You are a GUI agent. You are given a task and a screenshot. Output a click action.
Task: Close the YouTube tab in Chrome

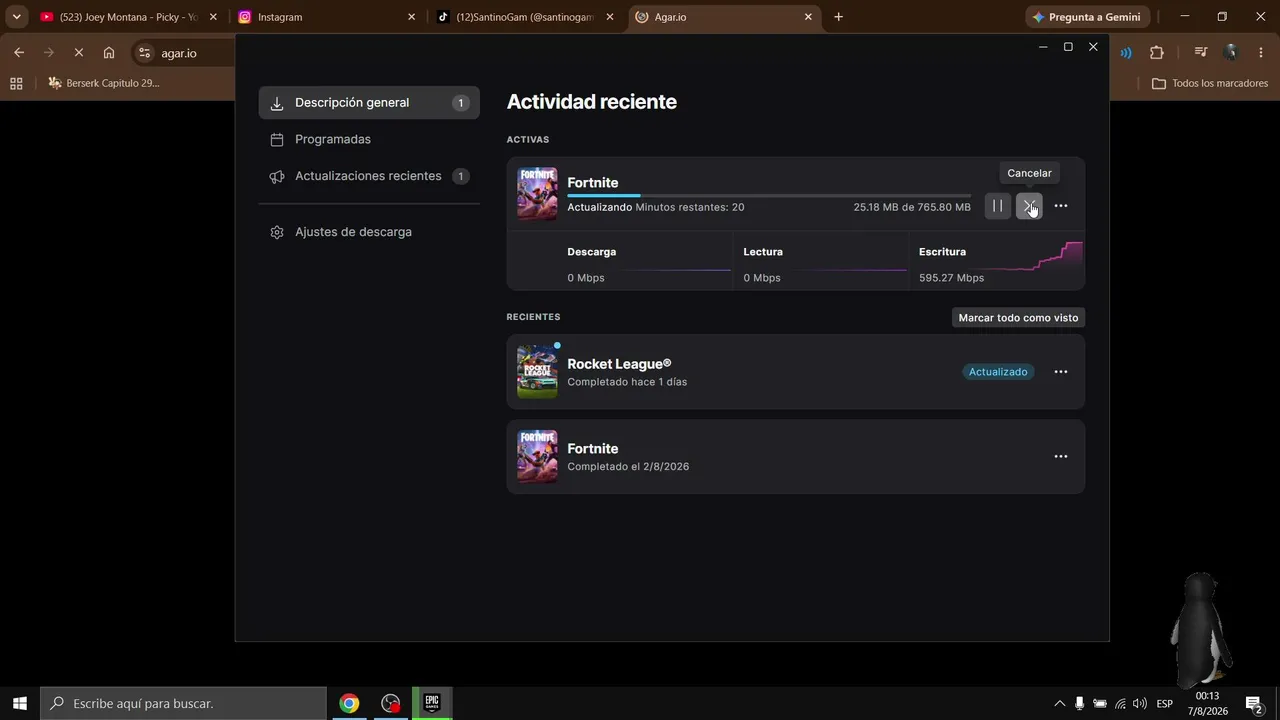pos(213,17)
